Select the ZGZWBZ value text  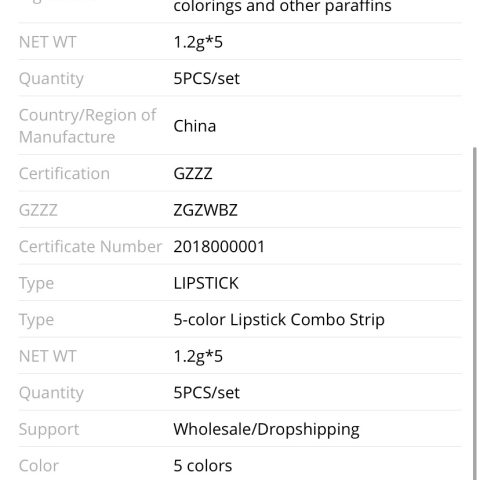pyautogui.click(x=205, y=210)
